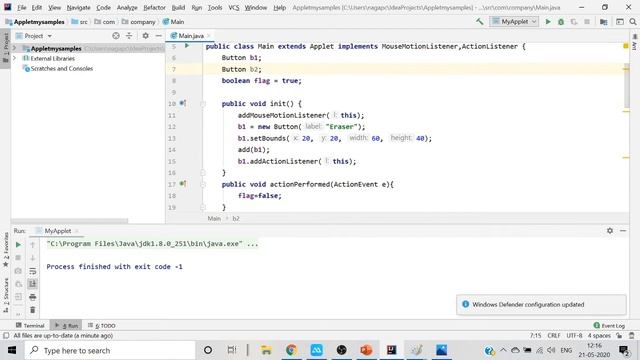Print the console output
Viewport: 640px width, 360px height.
(33, 297)
